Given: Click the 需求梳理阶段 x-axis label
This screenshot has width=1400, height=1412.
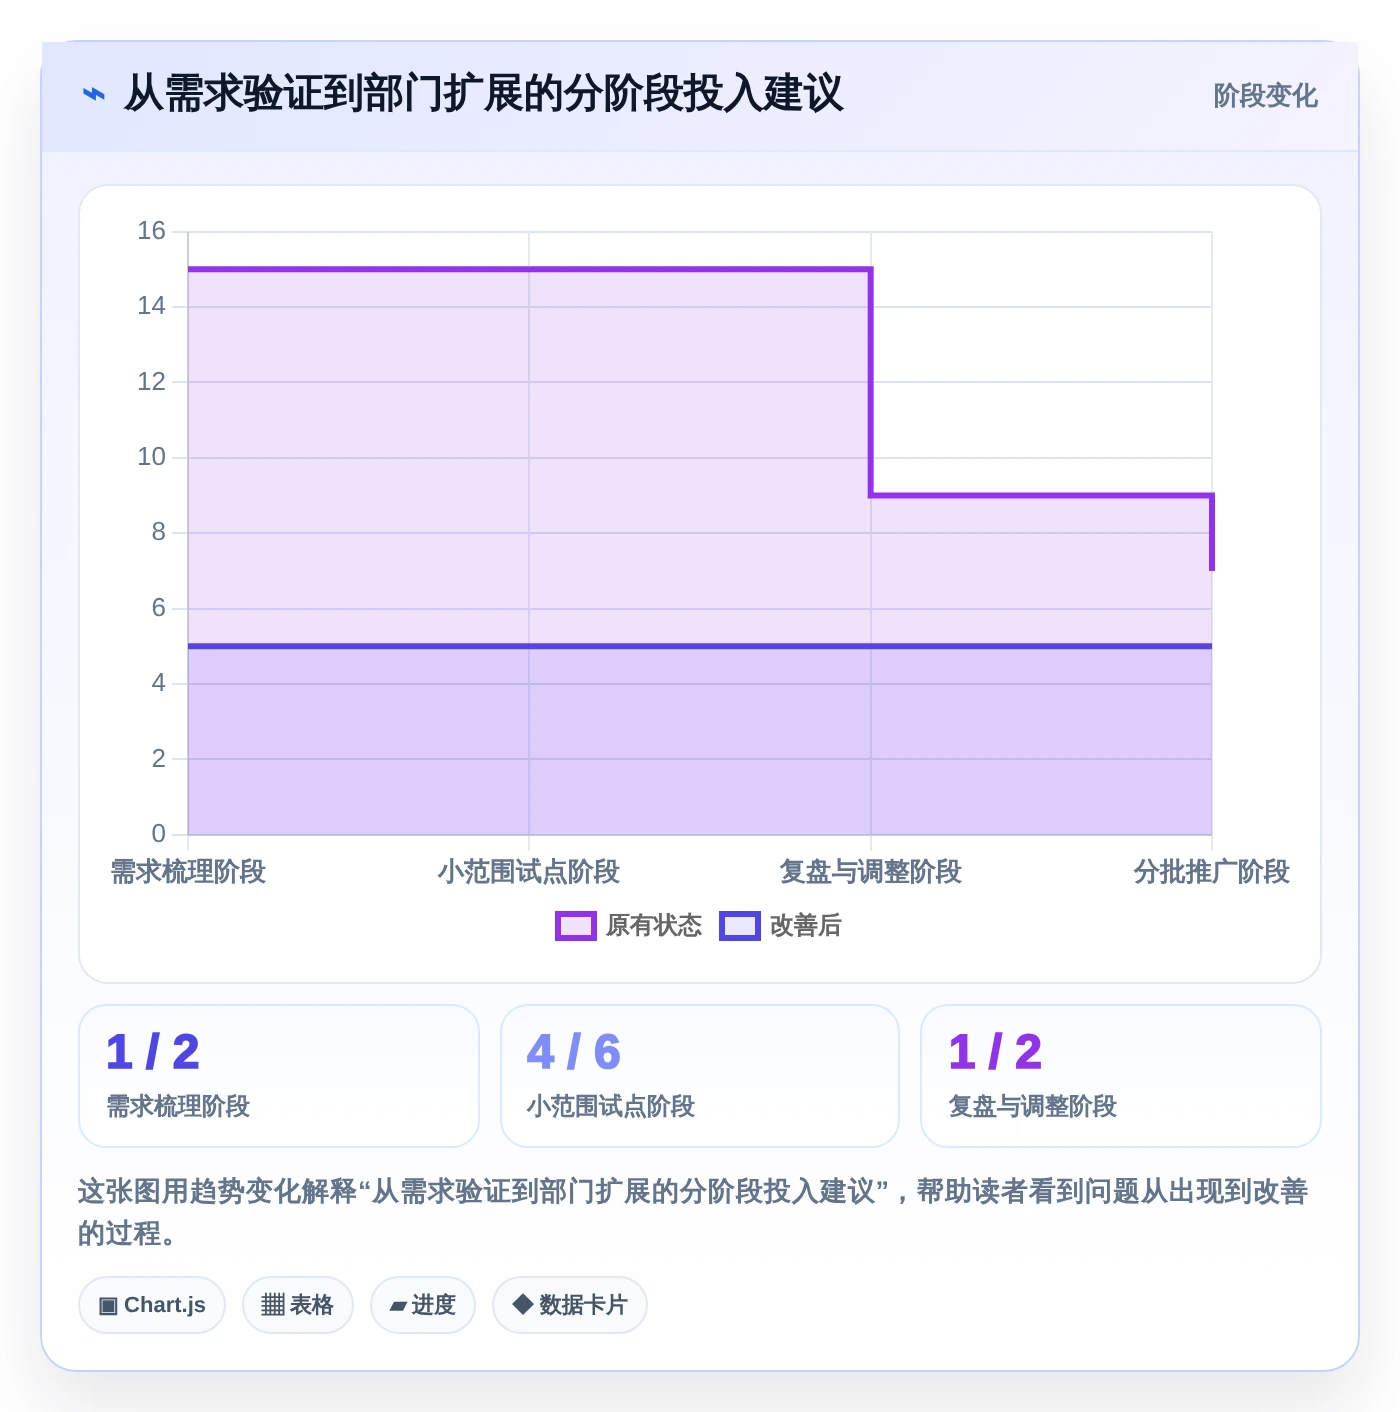Looking at the screenshot, I should tap(188, 872).
